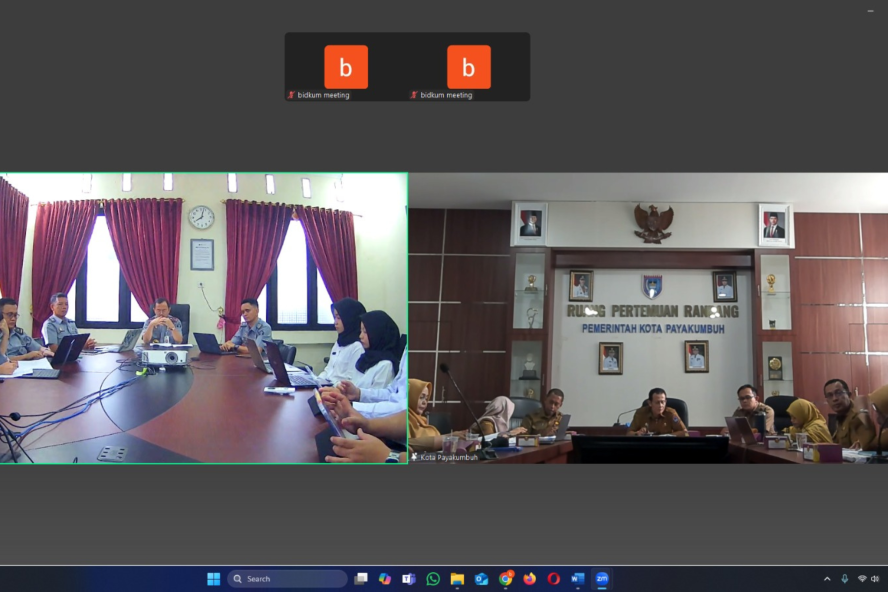Image resolution: width=888 pixels, height=592 pixels.
Task: Select the left bidkum meeting participant tile
Action: tap(346, 67)
